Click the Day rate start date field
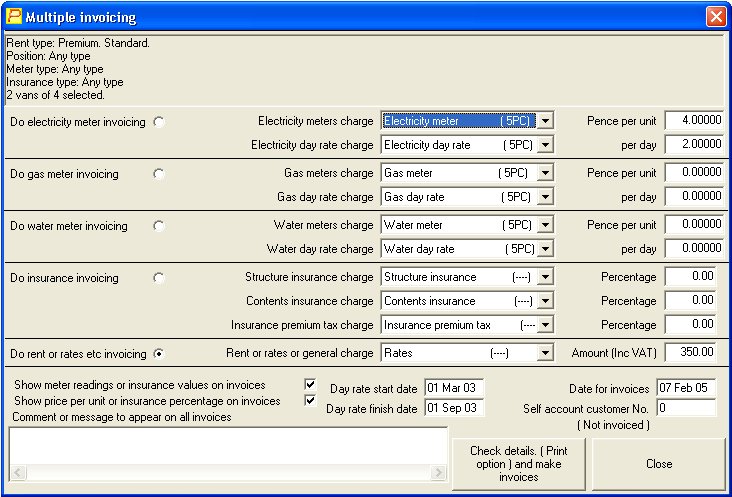This screenshot has width=732, height=497. pyautogui.click(x=454, y=388)
